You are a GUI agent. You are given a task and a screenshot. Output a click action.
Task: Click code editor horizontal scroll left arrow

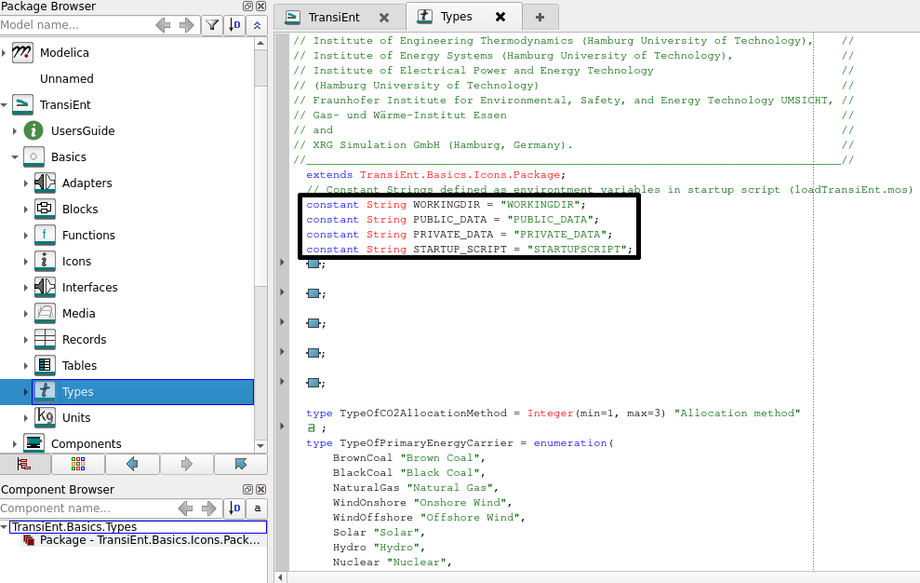point(280,578)
